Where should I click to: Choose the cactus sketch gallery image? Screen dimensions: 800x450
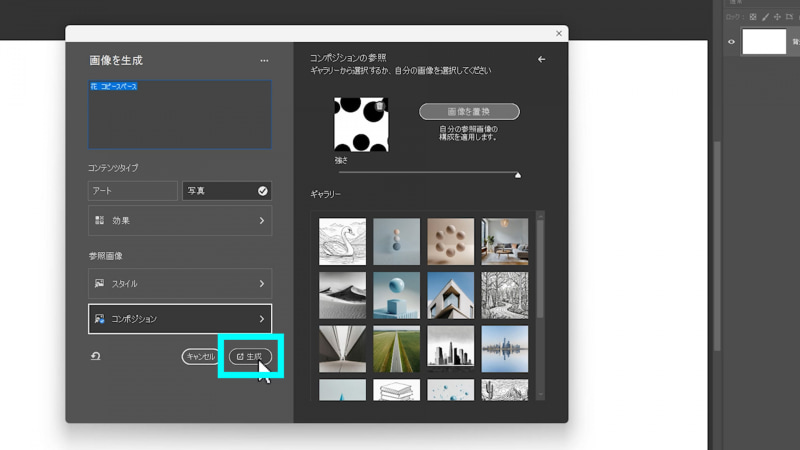pyautogui.click(x=505, y=390)
